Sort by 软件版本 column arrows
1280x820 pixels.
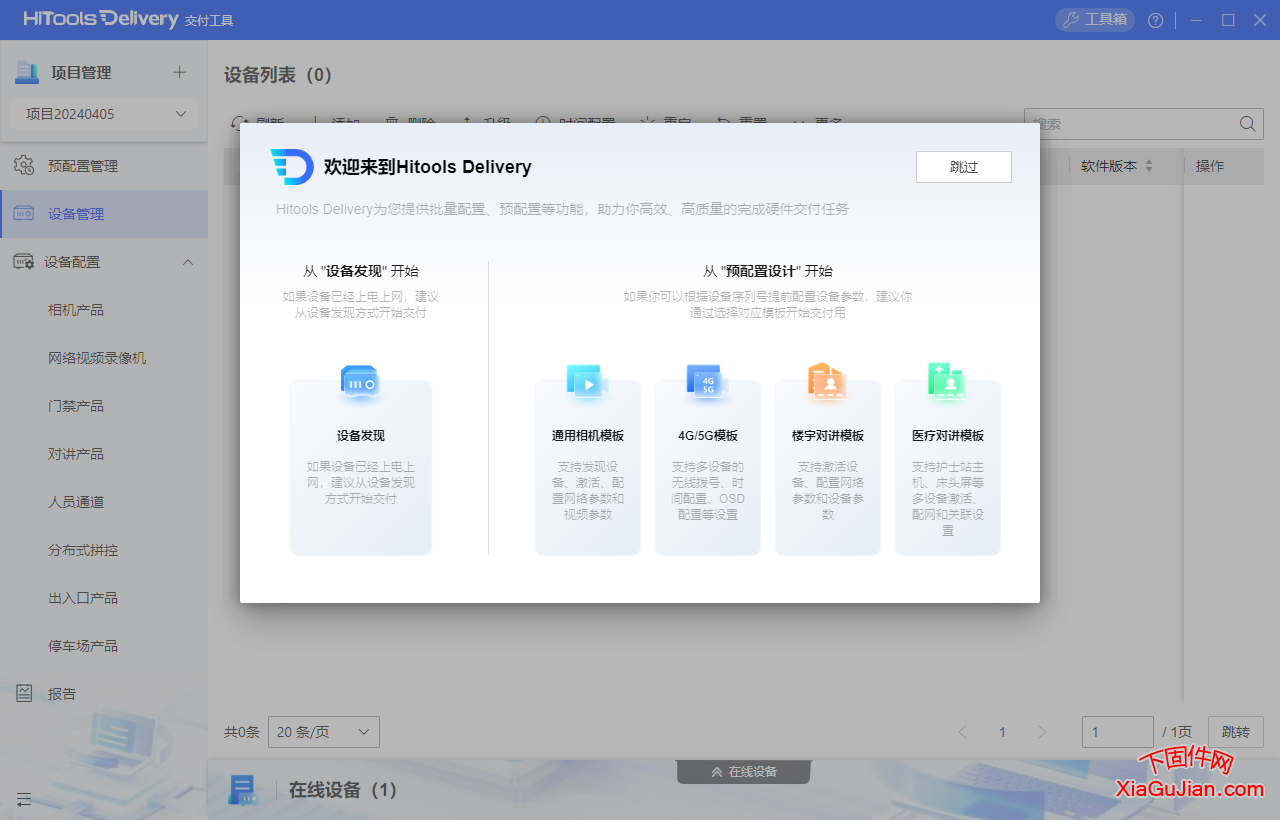[x=1149, y=166]
